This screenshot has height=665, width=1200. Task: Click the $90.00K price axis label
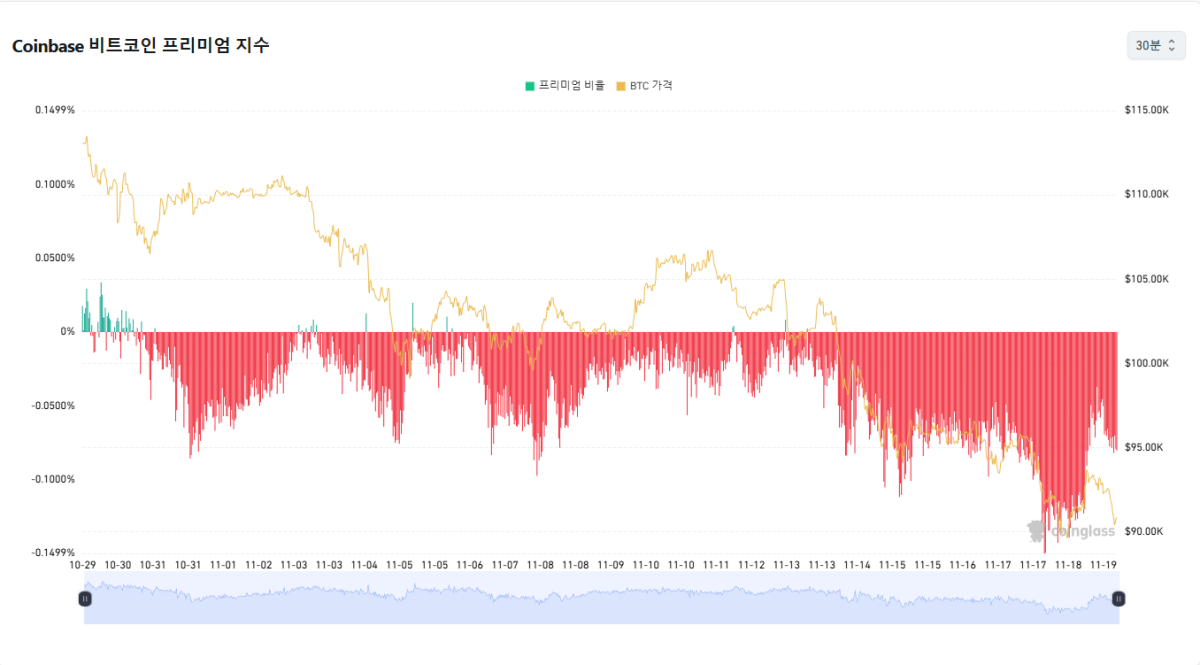pos(1146,531)
